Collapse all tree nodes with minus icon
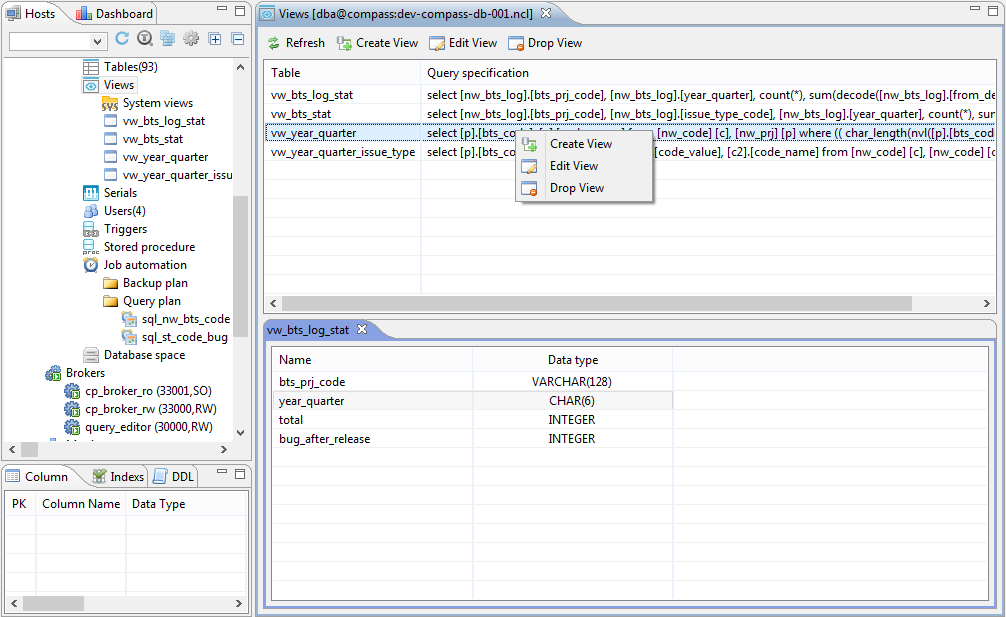This screenshot has width=1006, height=617. [x=238, y=39]
